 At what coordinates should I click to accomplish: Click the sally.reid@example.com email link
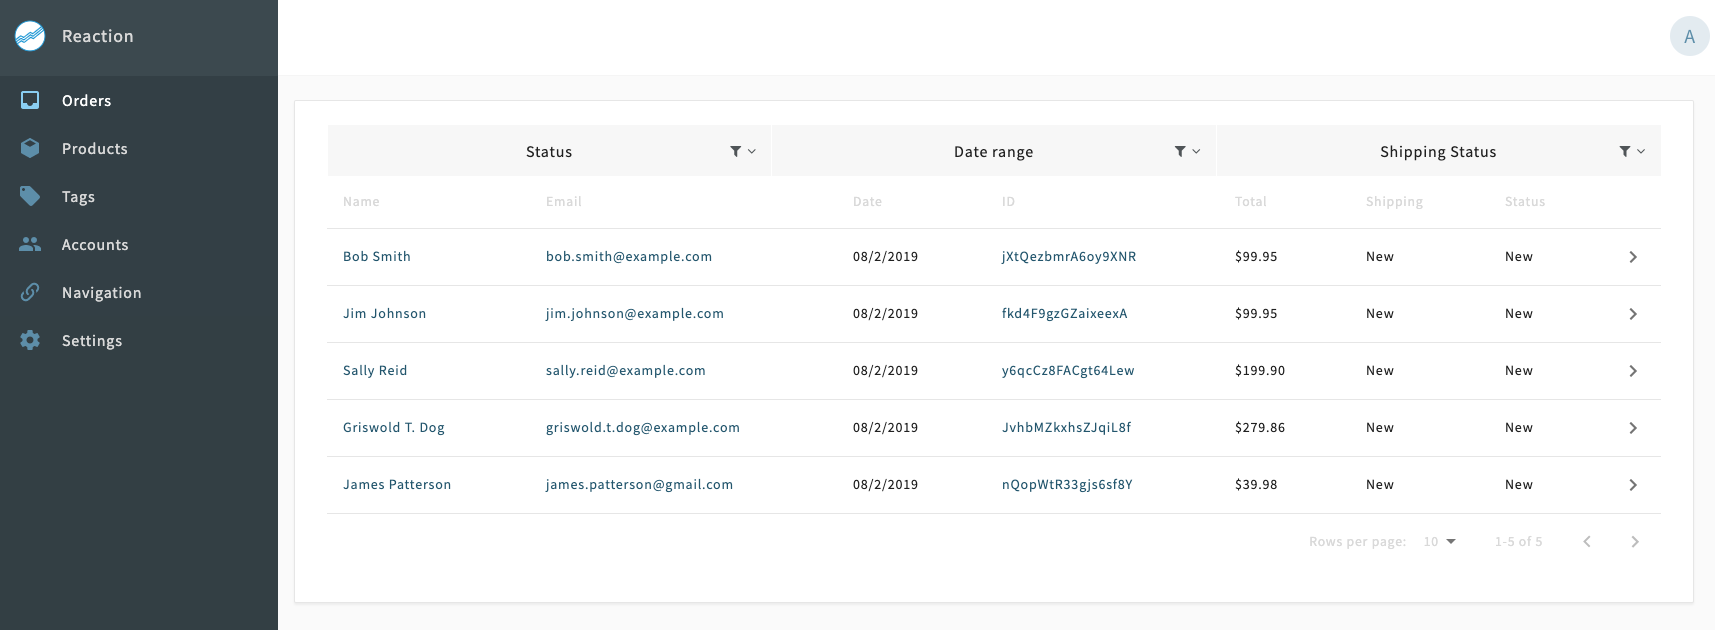[x=625, y=370]
